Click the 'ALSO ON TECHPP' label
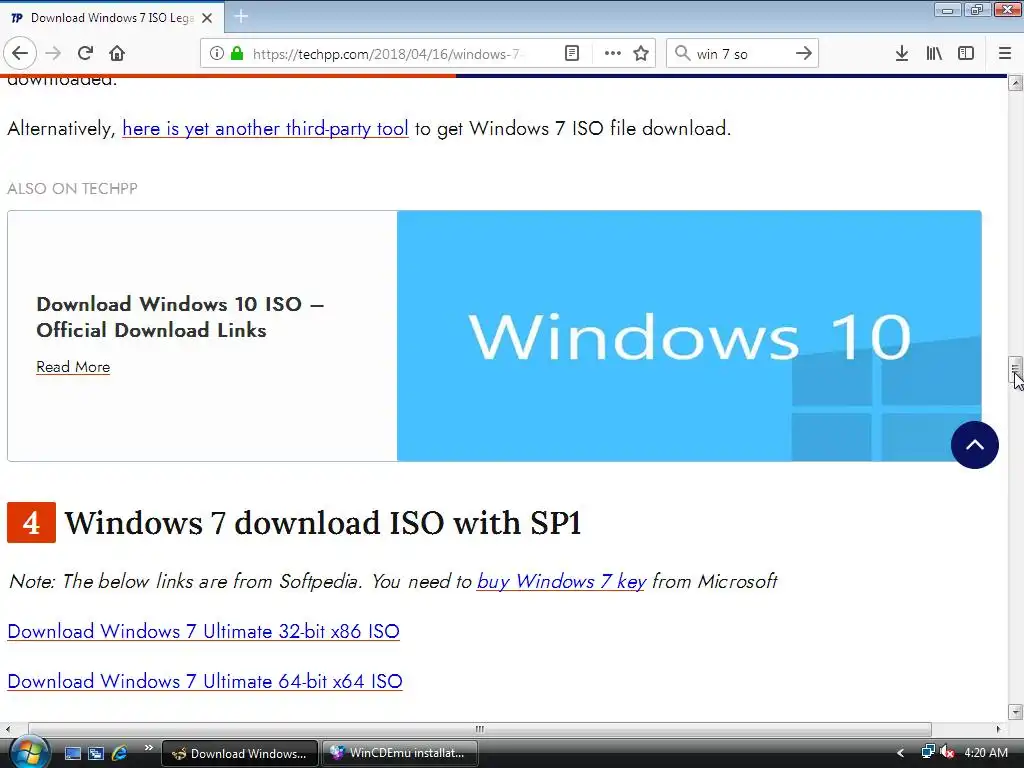Image resolution: width=1024 pixels, height=768 pixels. click(x=72, y=189)
